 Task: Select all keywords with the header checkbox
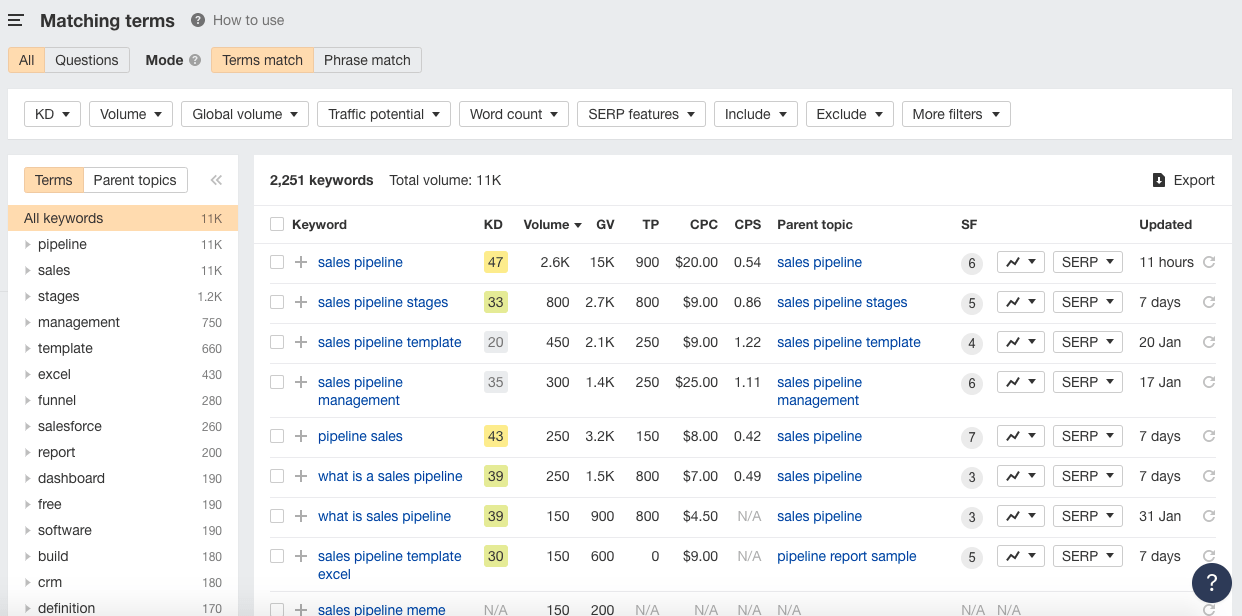(x=277, y=224)
